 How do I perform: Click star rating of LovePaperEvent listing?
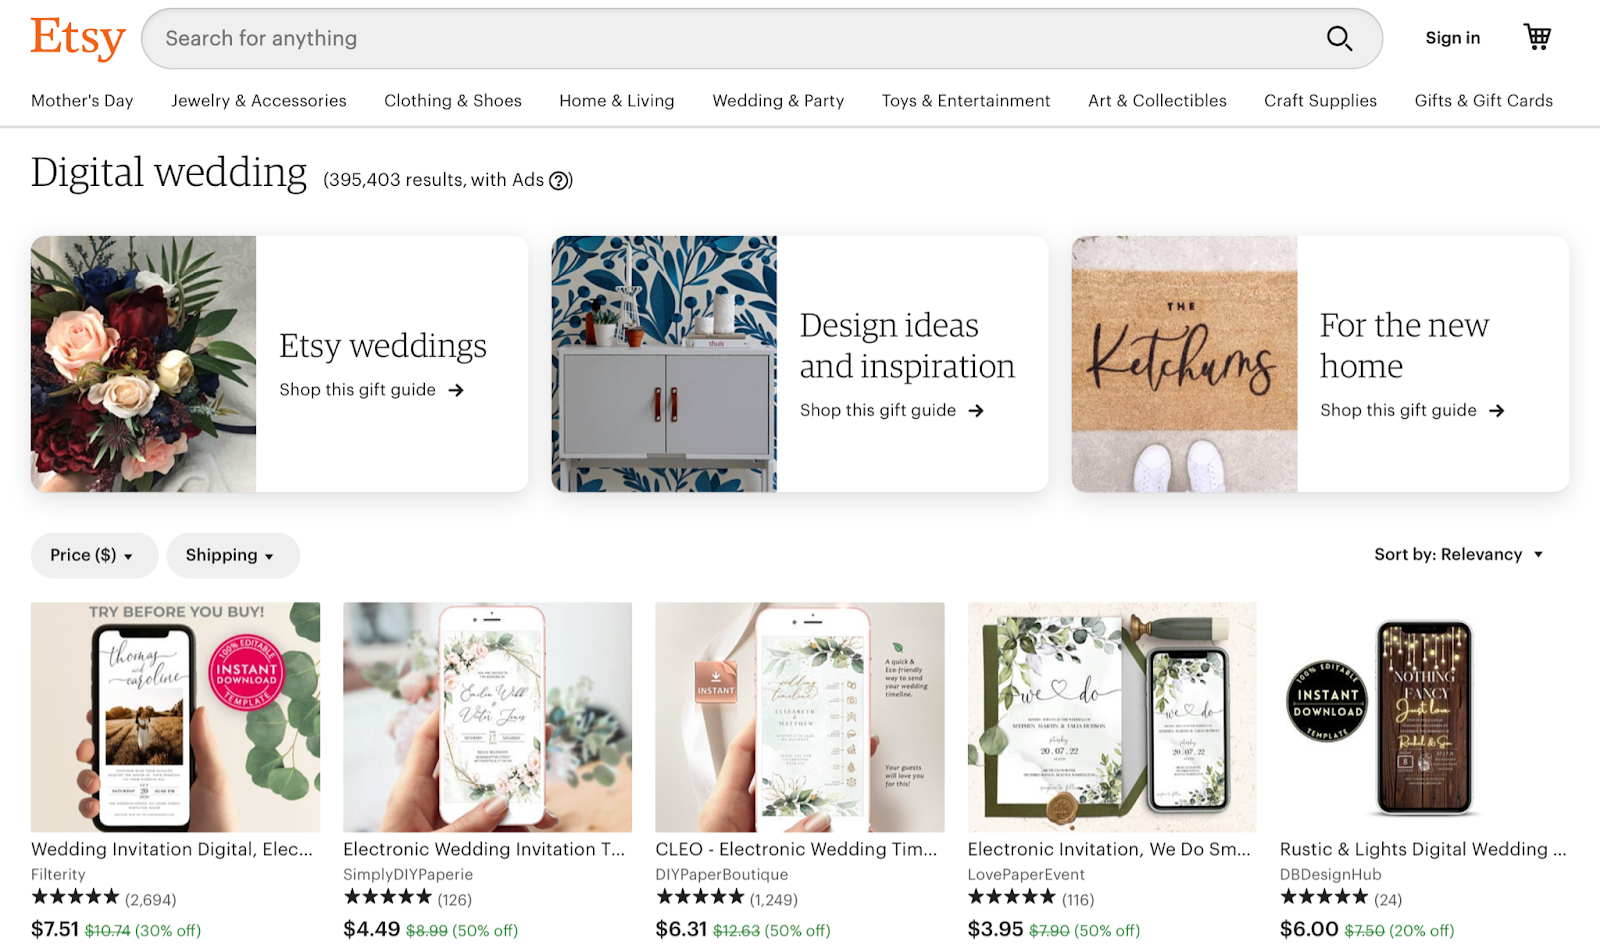[x=1012, y=897]
